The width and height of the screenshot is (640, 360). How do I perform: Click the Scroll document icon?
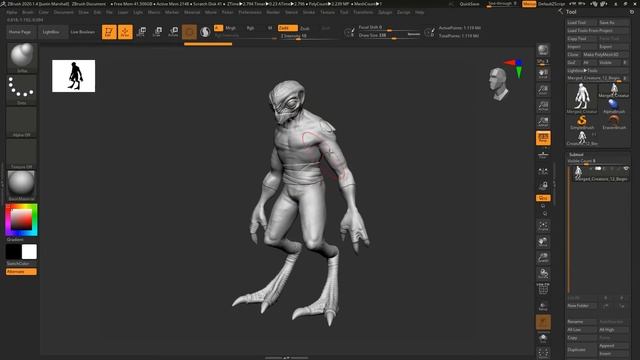pyautogui.click(x=543, y=73)
